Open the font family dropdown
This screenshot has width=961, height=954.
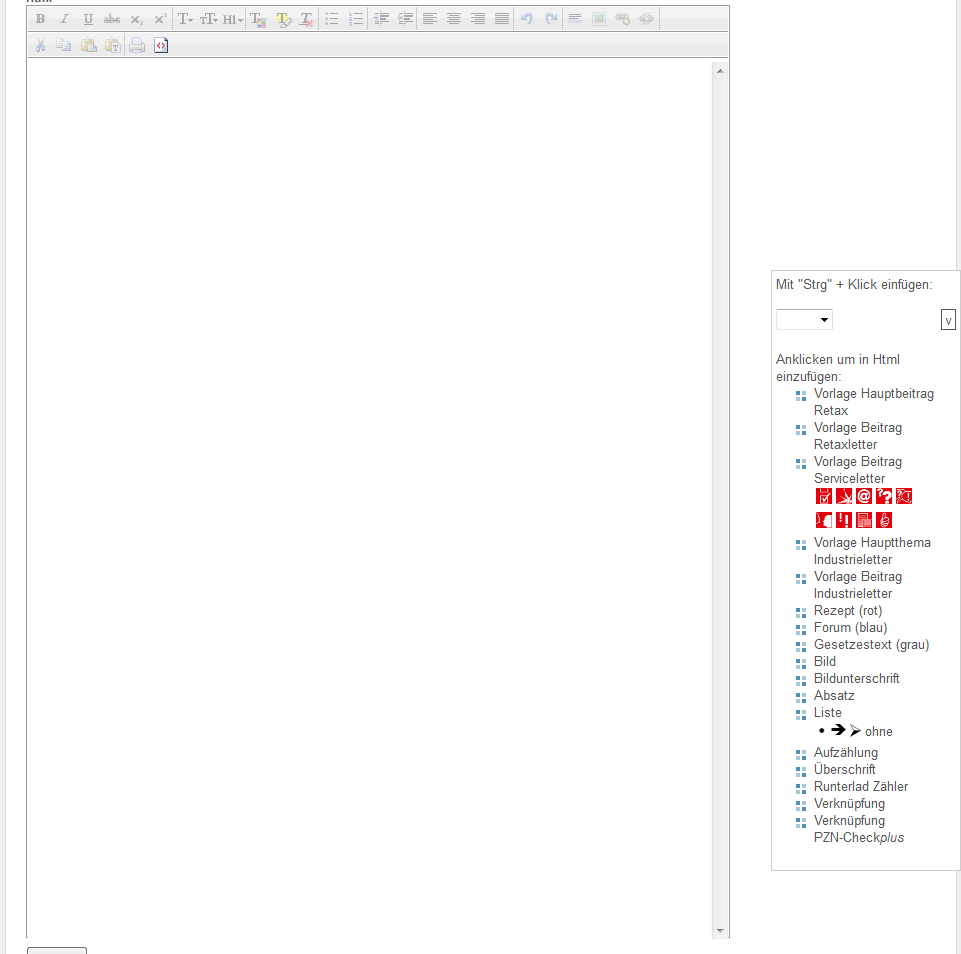pyautogui.click(x=186, y=19)
